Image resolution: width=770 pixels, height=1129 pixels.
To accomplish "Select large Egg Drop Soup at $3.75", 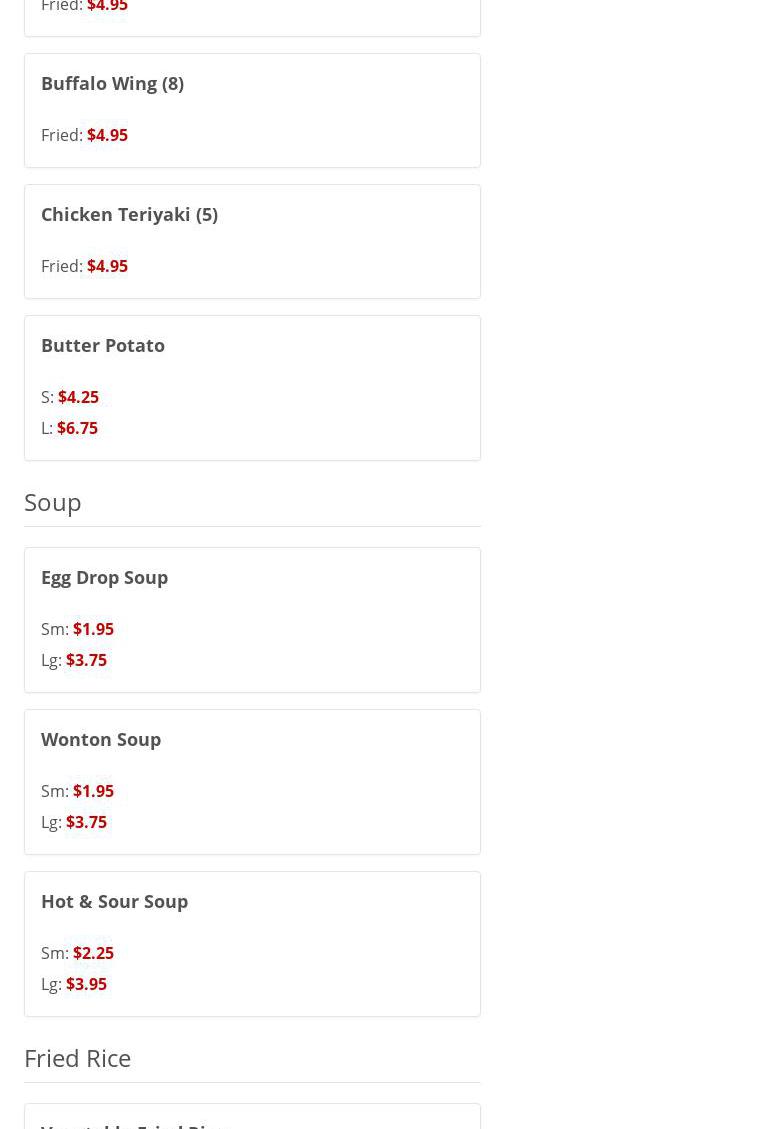I will pyautogui.click(x=85, y=660).
